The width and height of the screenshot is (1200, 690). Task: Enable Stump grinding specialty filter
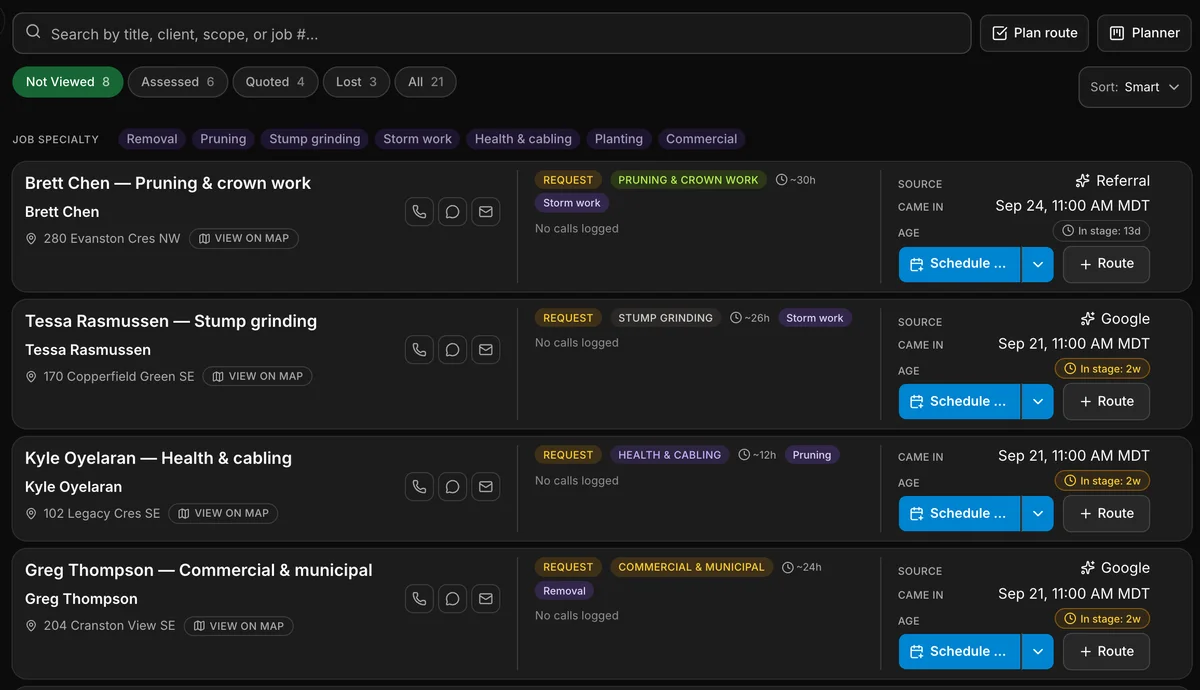pos(315,139)
